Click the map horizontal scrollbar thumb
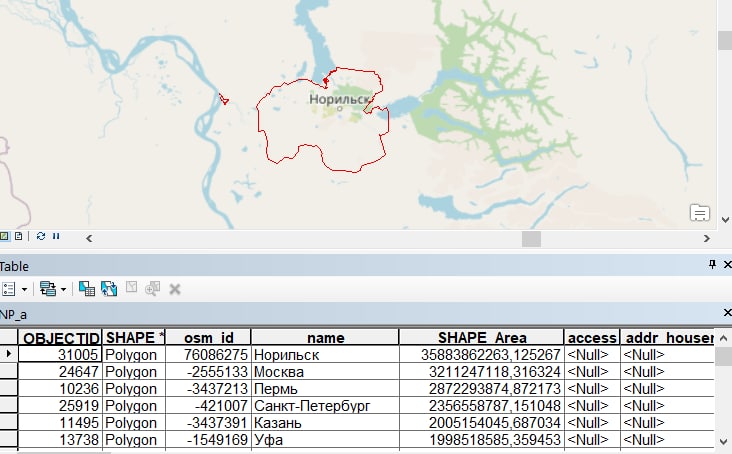This screenshot has width=732, height=454. pos(531,239)
